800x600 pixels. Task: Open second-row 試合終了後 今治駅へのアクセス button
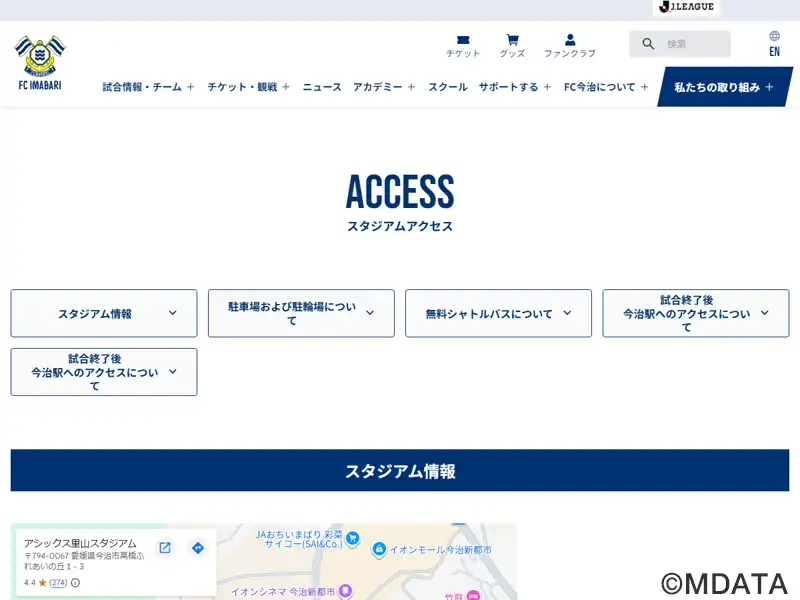pos(104,372)
